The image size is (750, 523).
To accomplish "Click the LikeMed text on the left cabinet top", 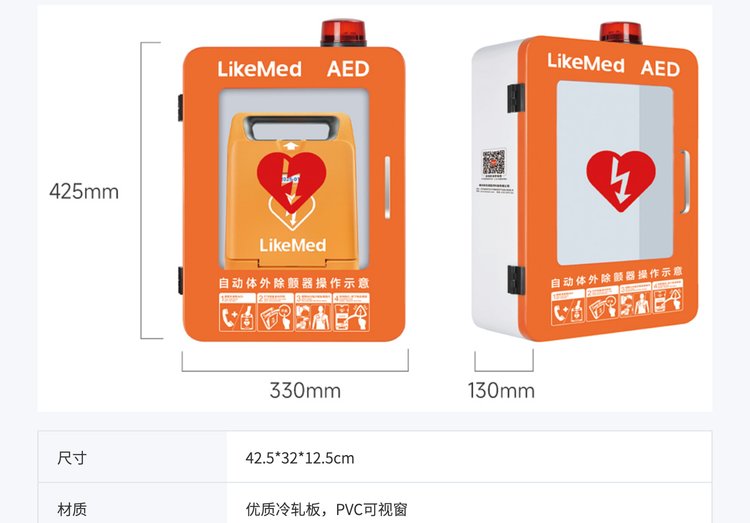I will [x=260, y=69].
